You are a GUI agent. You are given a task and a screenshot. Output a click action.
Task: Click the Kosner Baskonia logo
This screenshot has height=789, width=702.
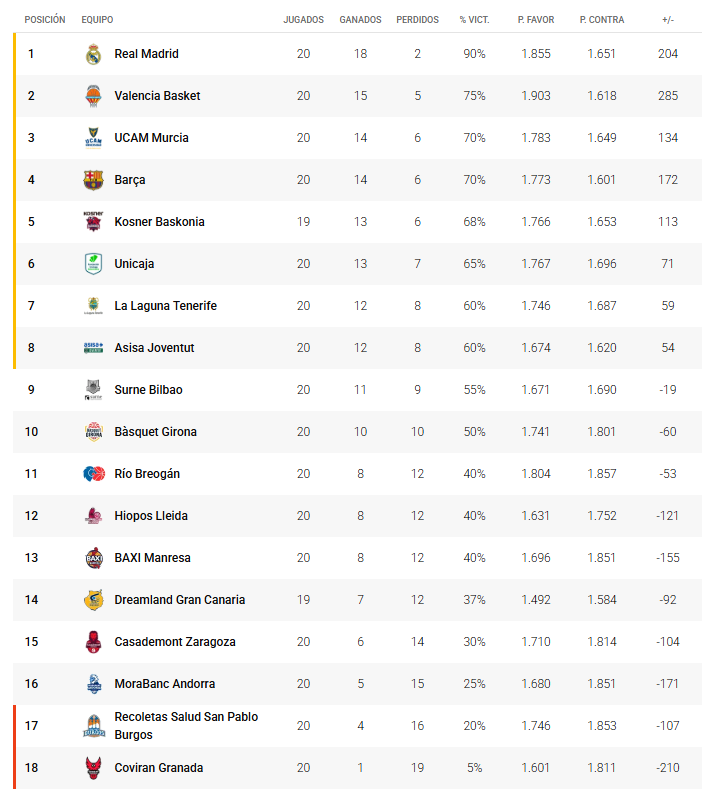pyautogui.click(x=93, y=222)
